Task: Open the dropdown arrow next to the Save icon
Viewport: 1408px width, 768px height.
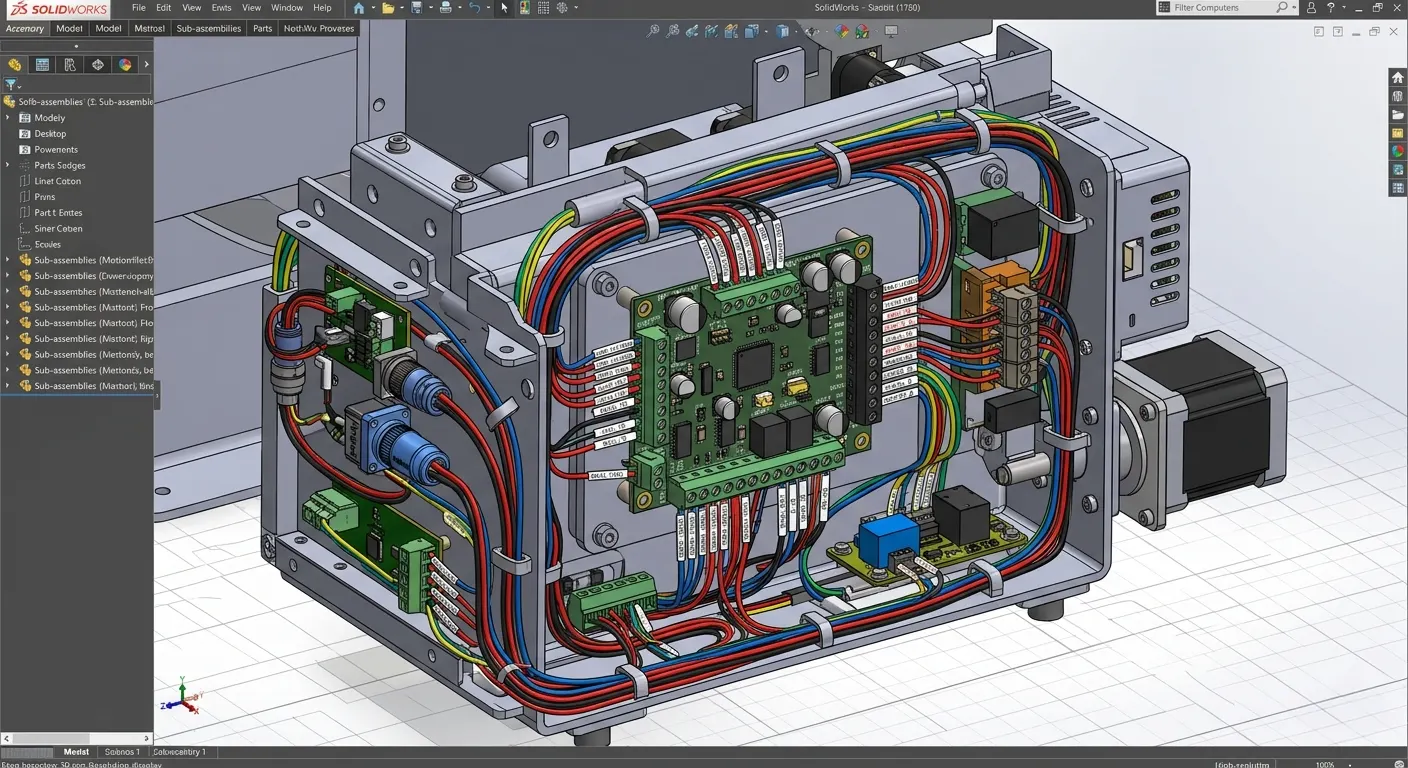Action: 431,8
